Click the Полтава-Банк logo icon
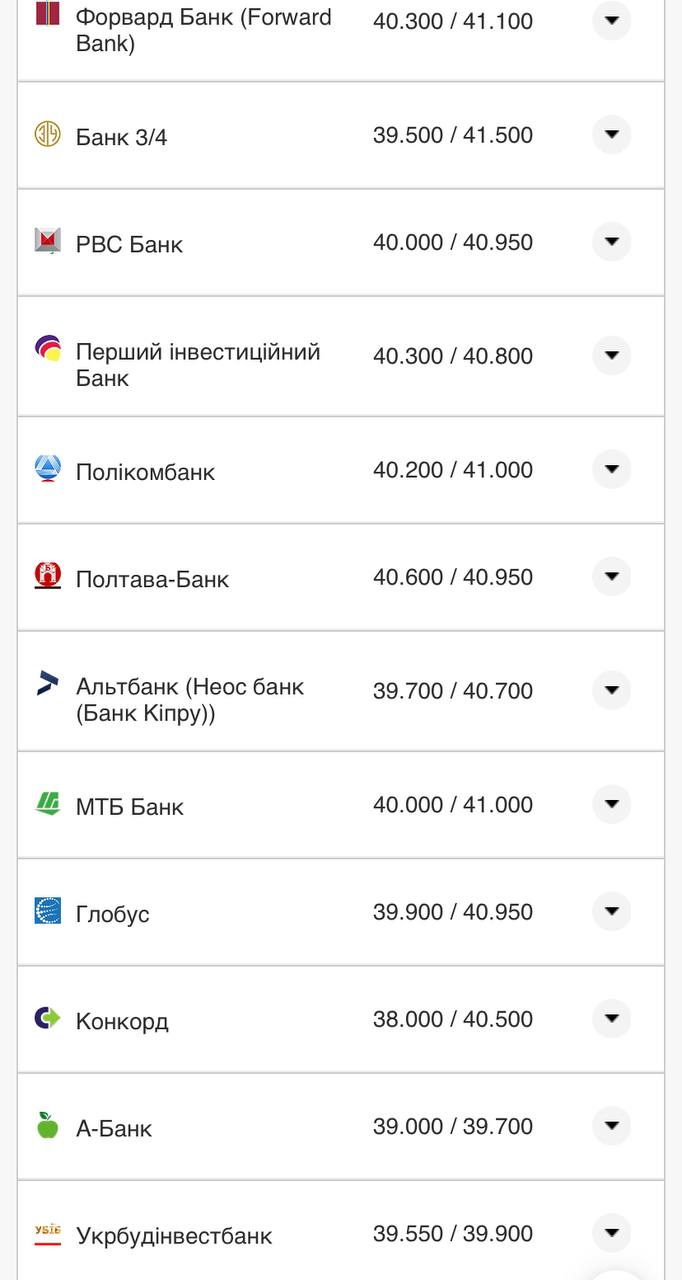Image resolution: width=682 pixels, height=1280 pixels. (x=48, y=576)
